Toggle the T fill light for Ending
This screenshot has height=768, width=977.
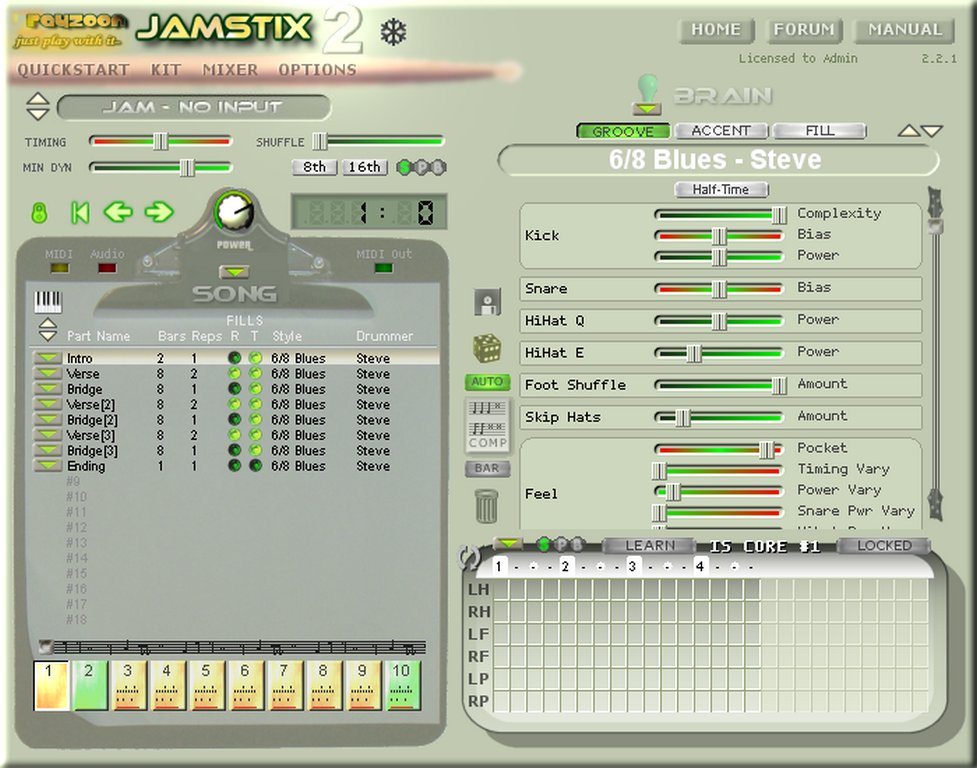click(255, 466)
